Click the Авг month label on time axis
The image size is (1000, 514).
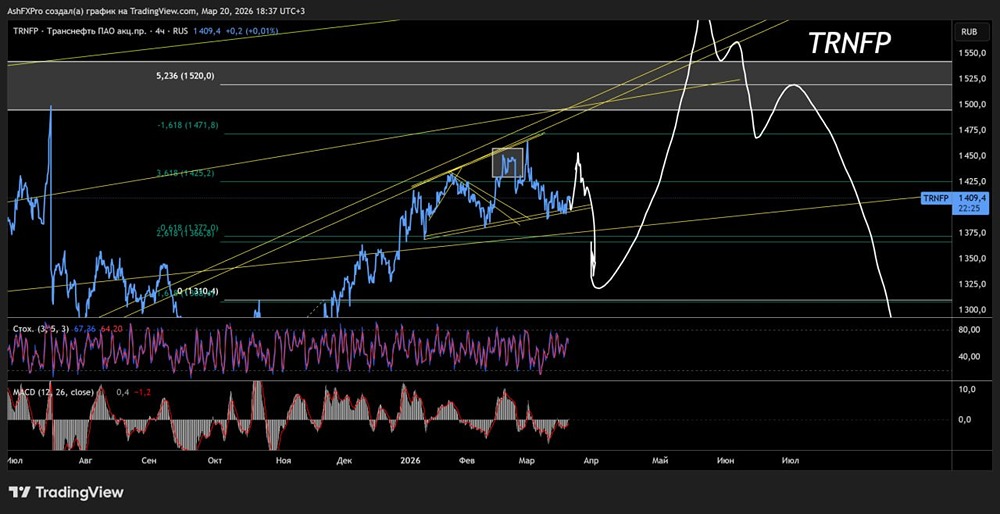point(85,459)
